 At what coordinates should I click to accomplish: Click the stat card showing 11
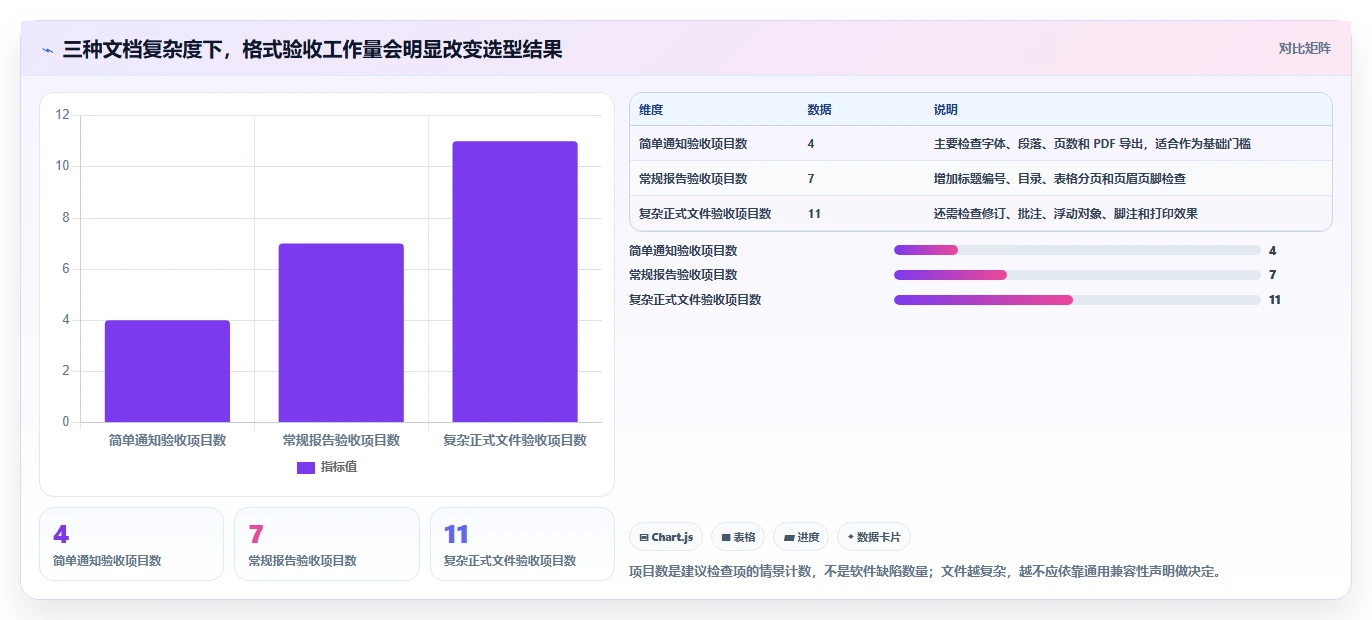pyautogui.click(x=522, y=544)
